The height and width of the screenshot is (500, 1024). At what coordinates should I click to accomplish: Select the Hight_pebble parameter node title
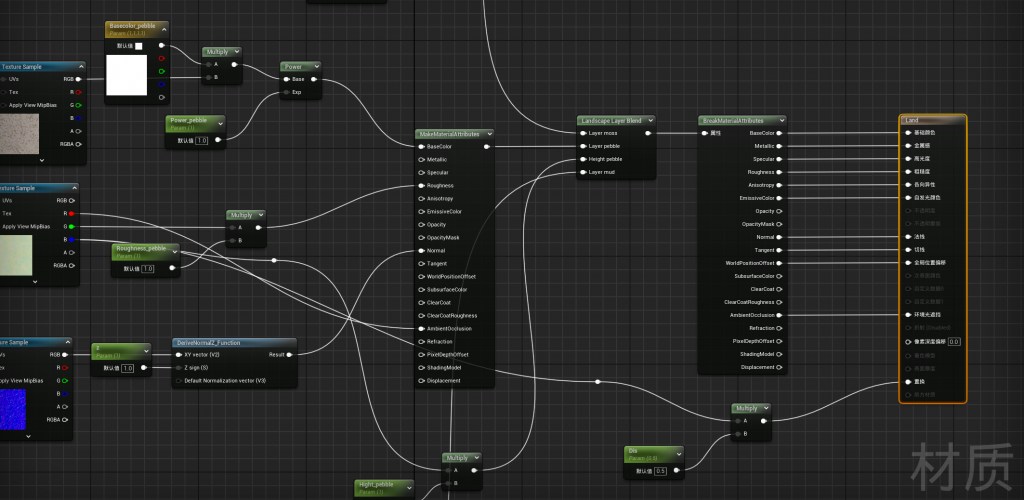point(377,484)
